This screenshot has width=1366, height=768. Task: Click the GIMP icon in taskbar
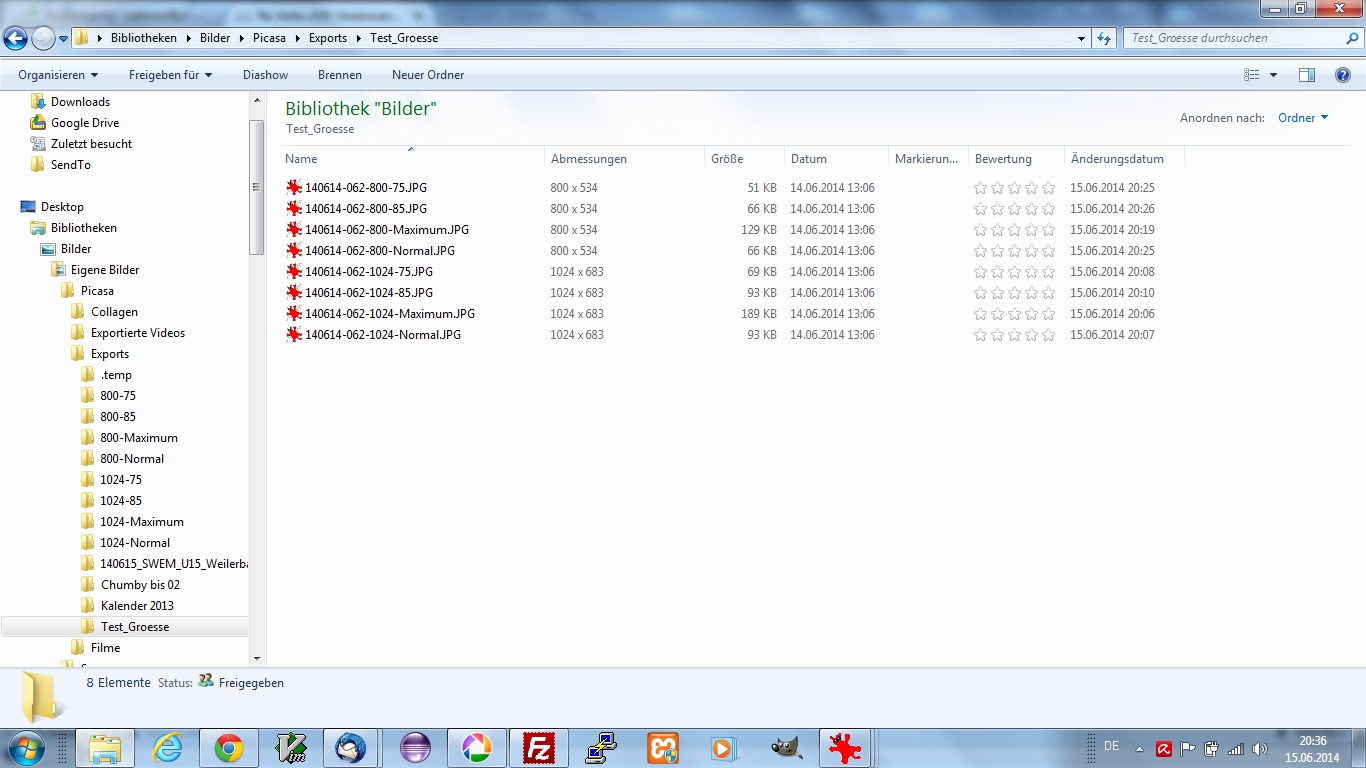[787, 748]
